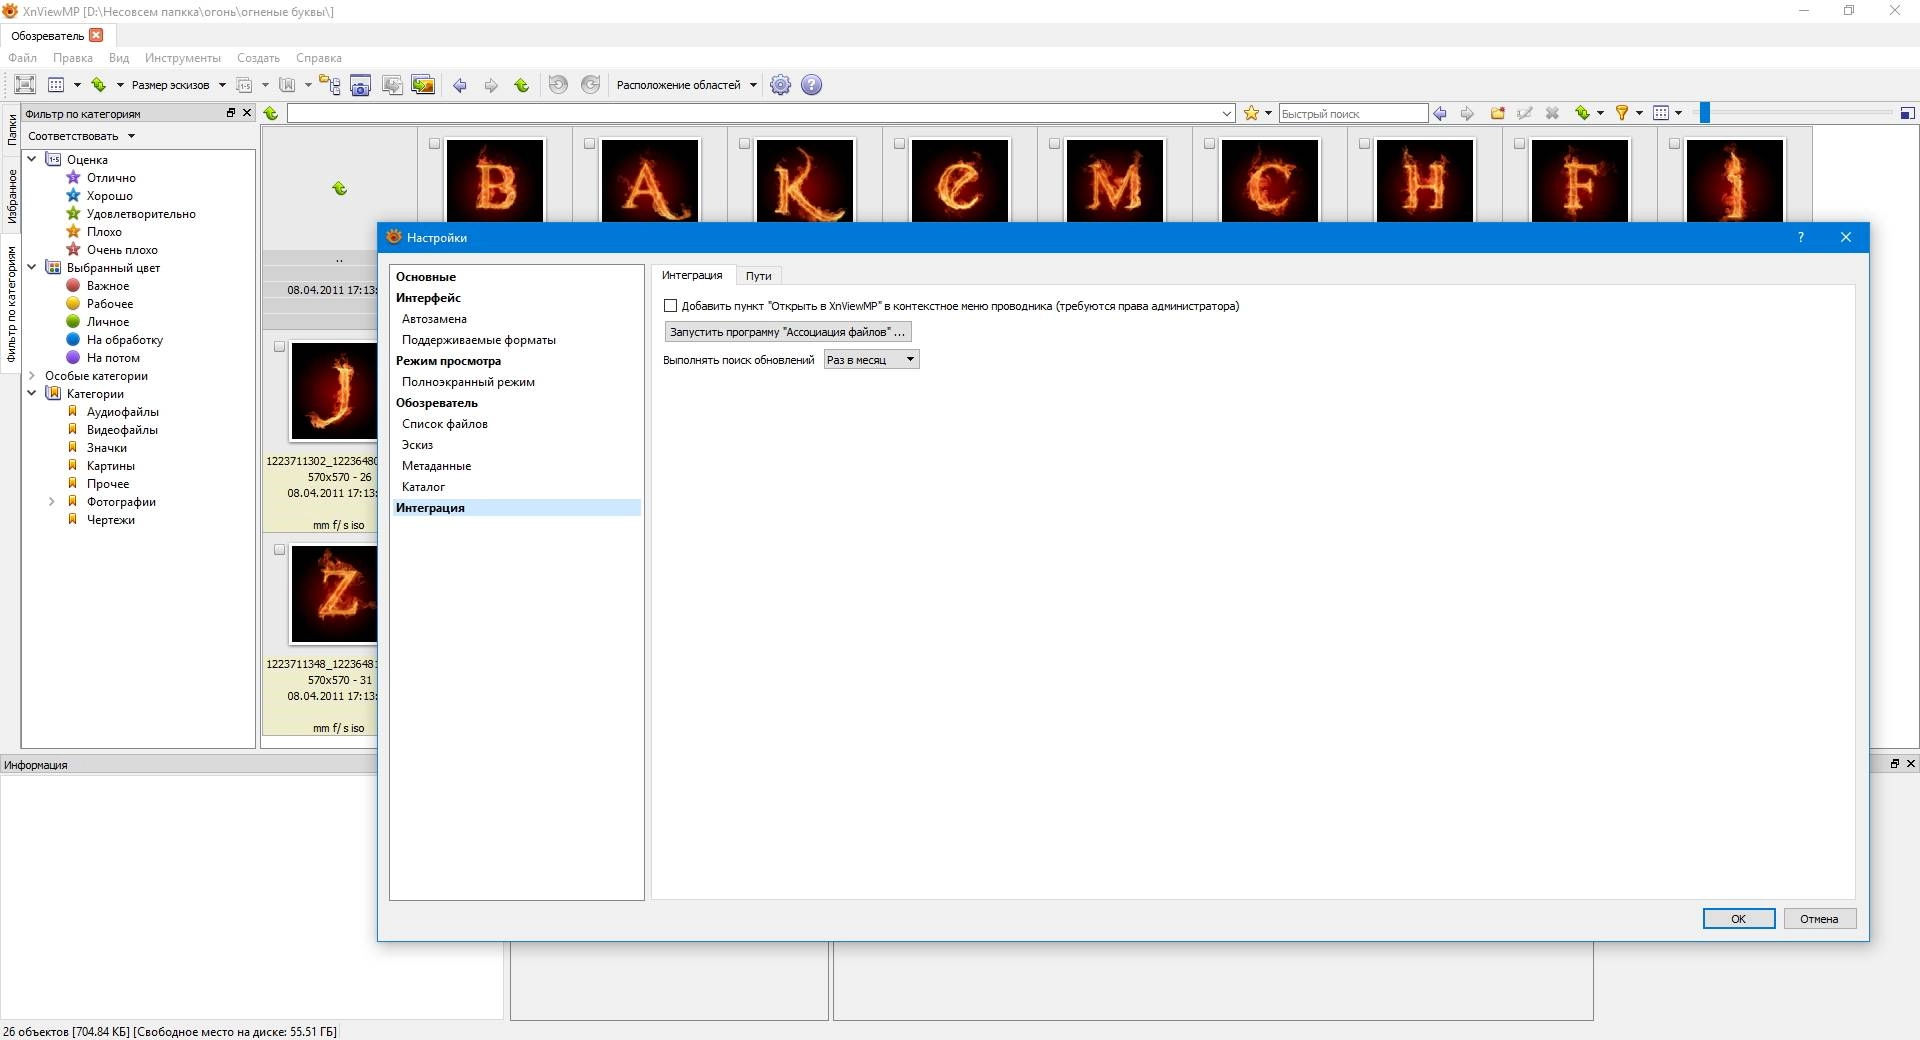1920x1040 pixels.
Task: Open the 'Справка' menu
Action: [x=319, y=58]
